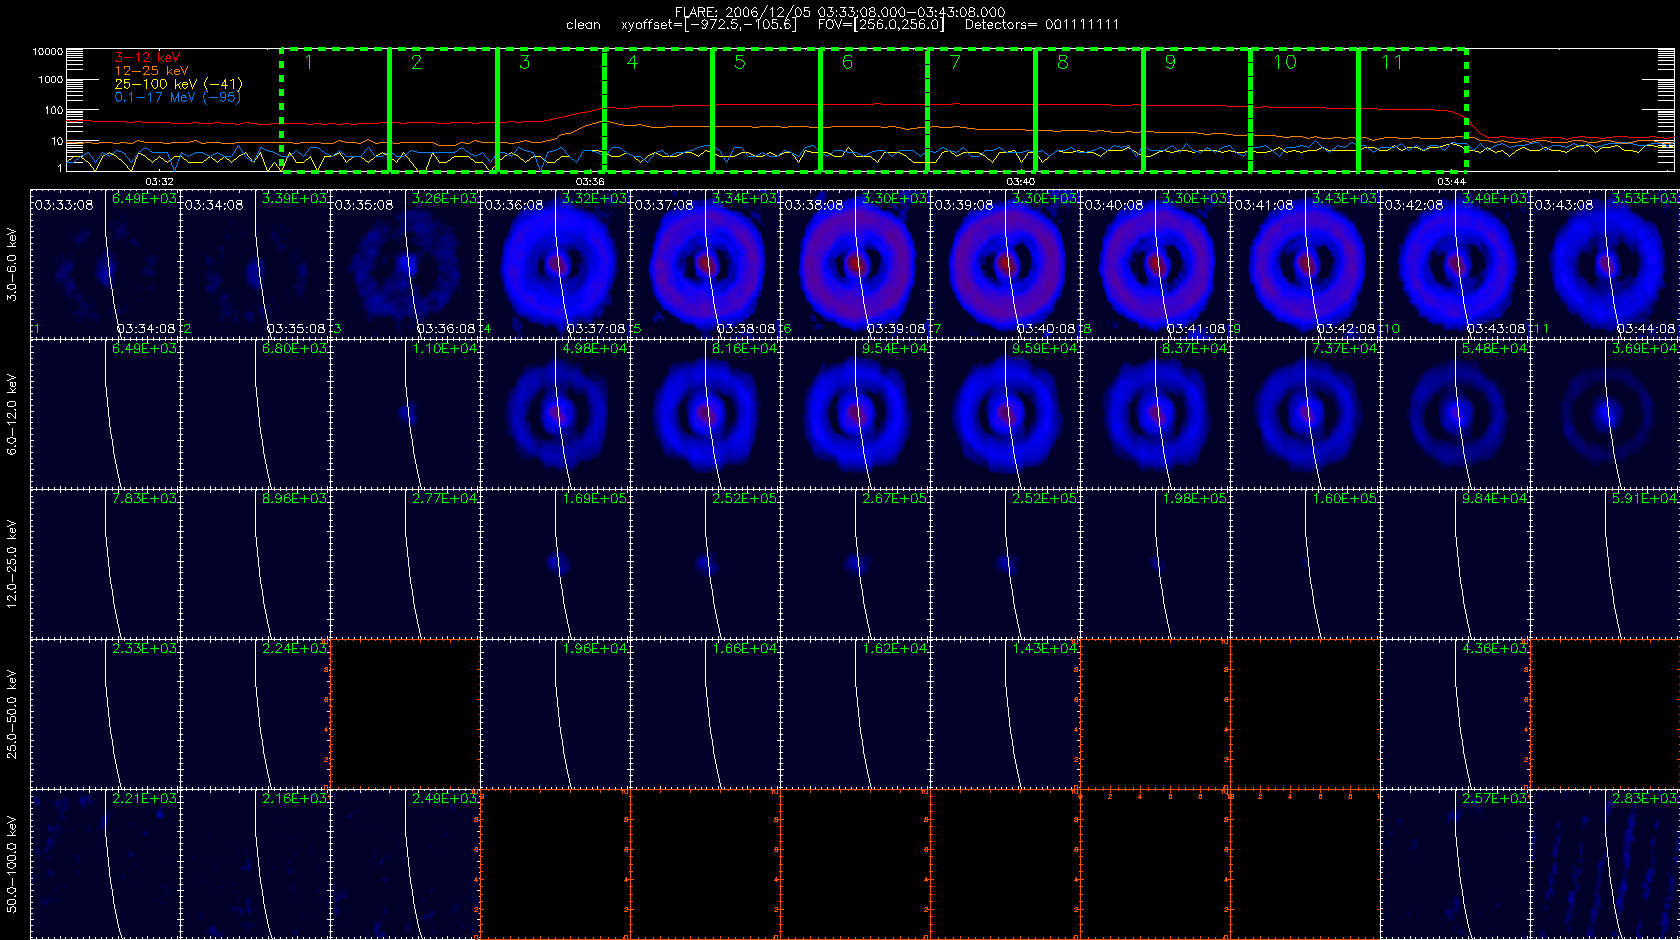Screen dimensions: 1680x940
Task: Click the 6.0-12.0 keV row label
Action: pos(12,414)
